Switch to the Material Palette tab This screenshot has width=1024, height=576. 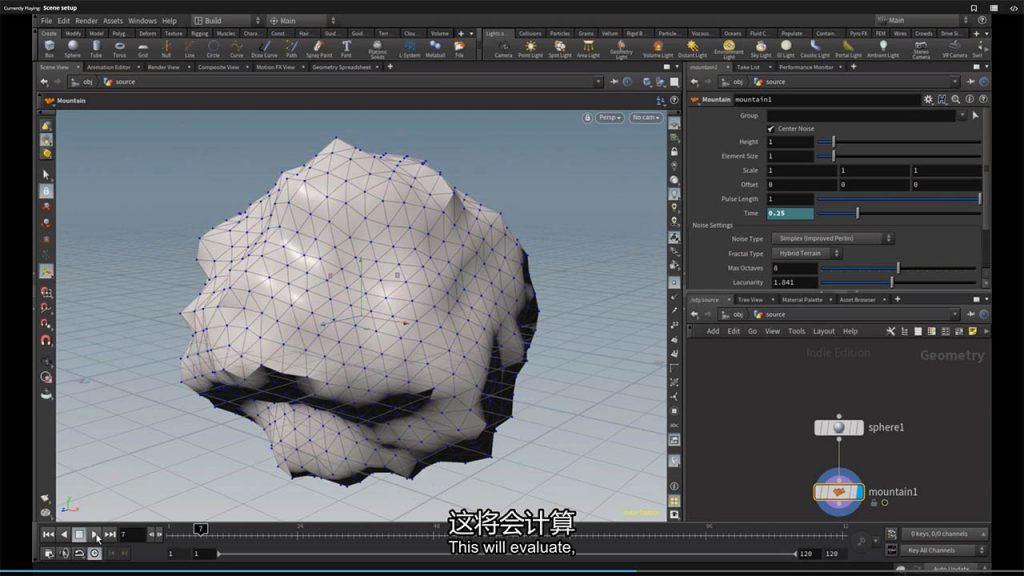tap(802, 300)
